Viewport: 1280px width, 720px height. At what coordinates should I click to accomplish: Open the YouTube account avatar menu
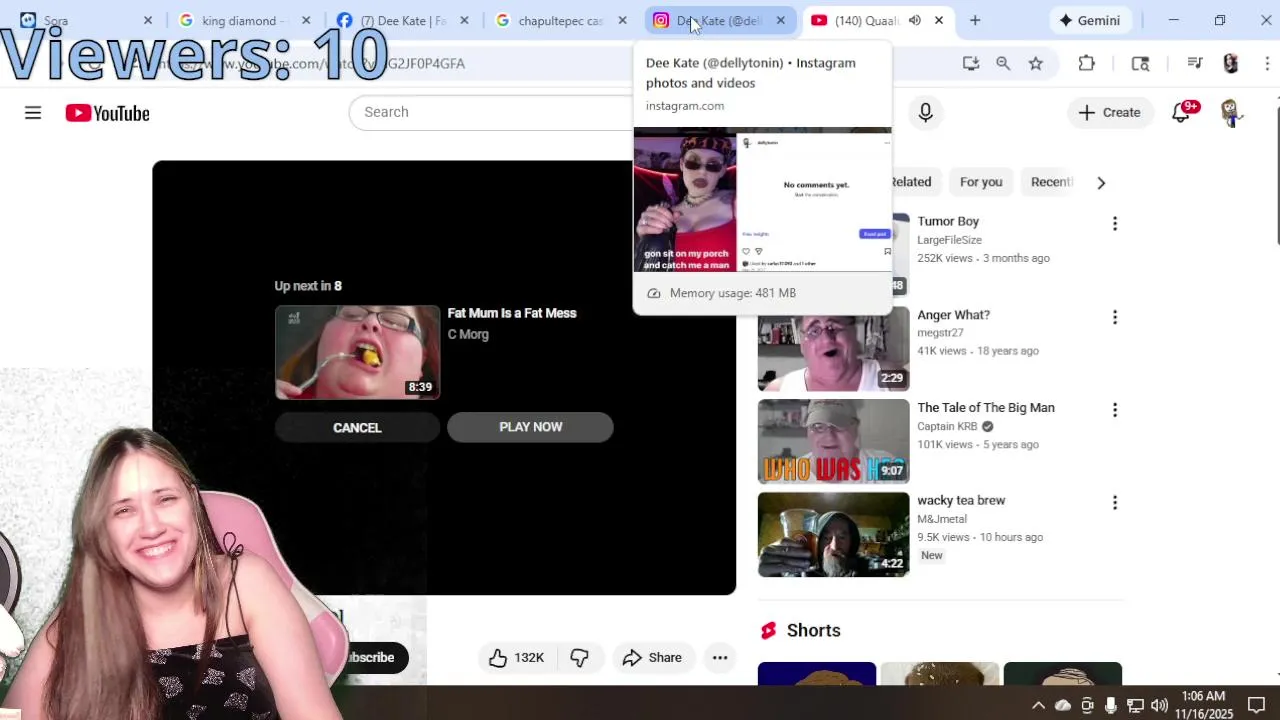click(1230, 113)
